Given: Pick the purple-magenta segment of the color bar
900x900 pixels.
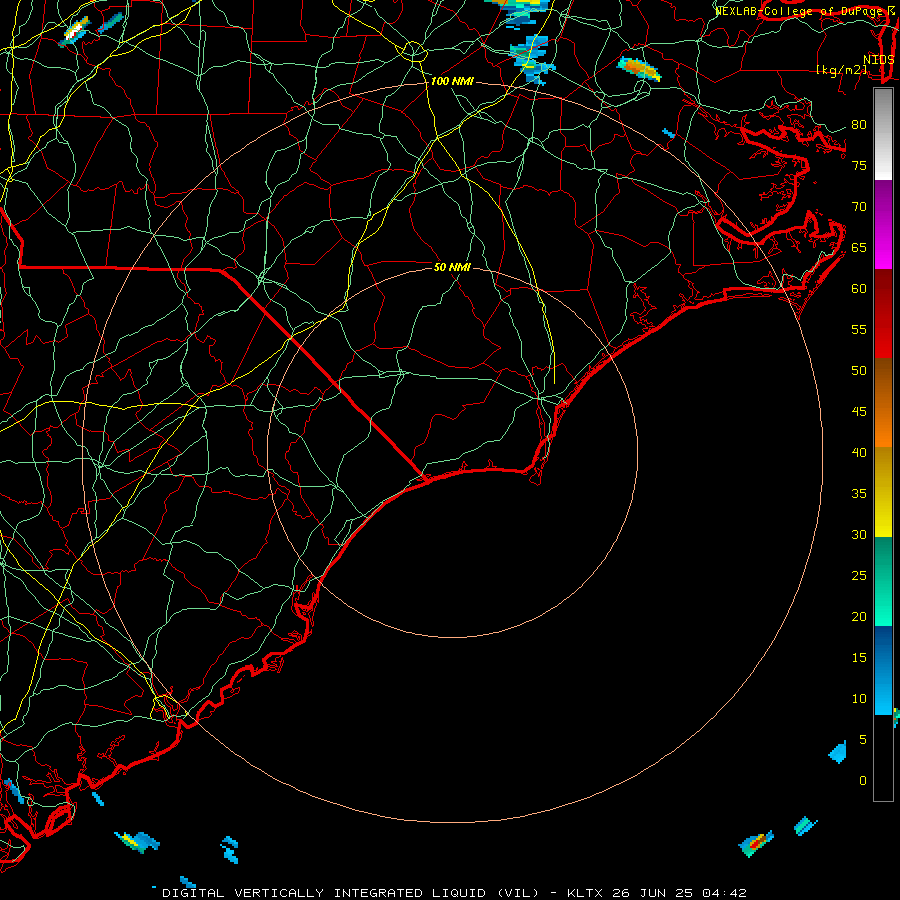Looking at the screenshot, I should coord(883,225).
